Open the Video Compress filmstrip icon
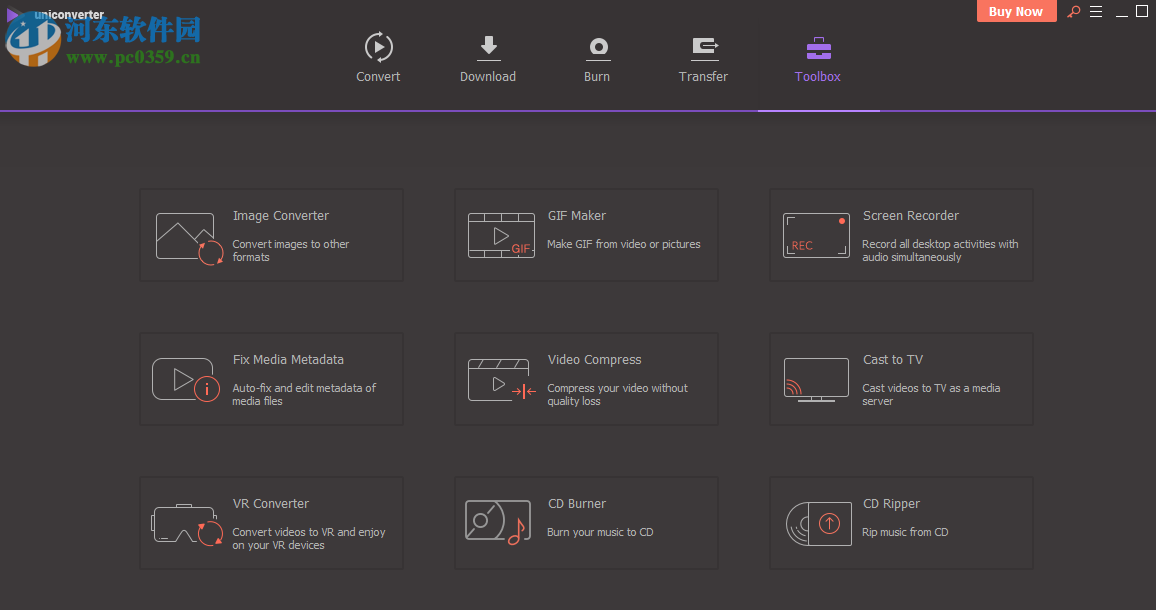This screenshot has height=610, width=1156. (500, 379)
